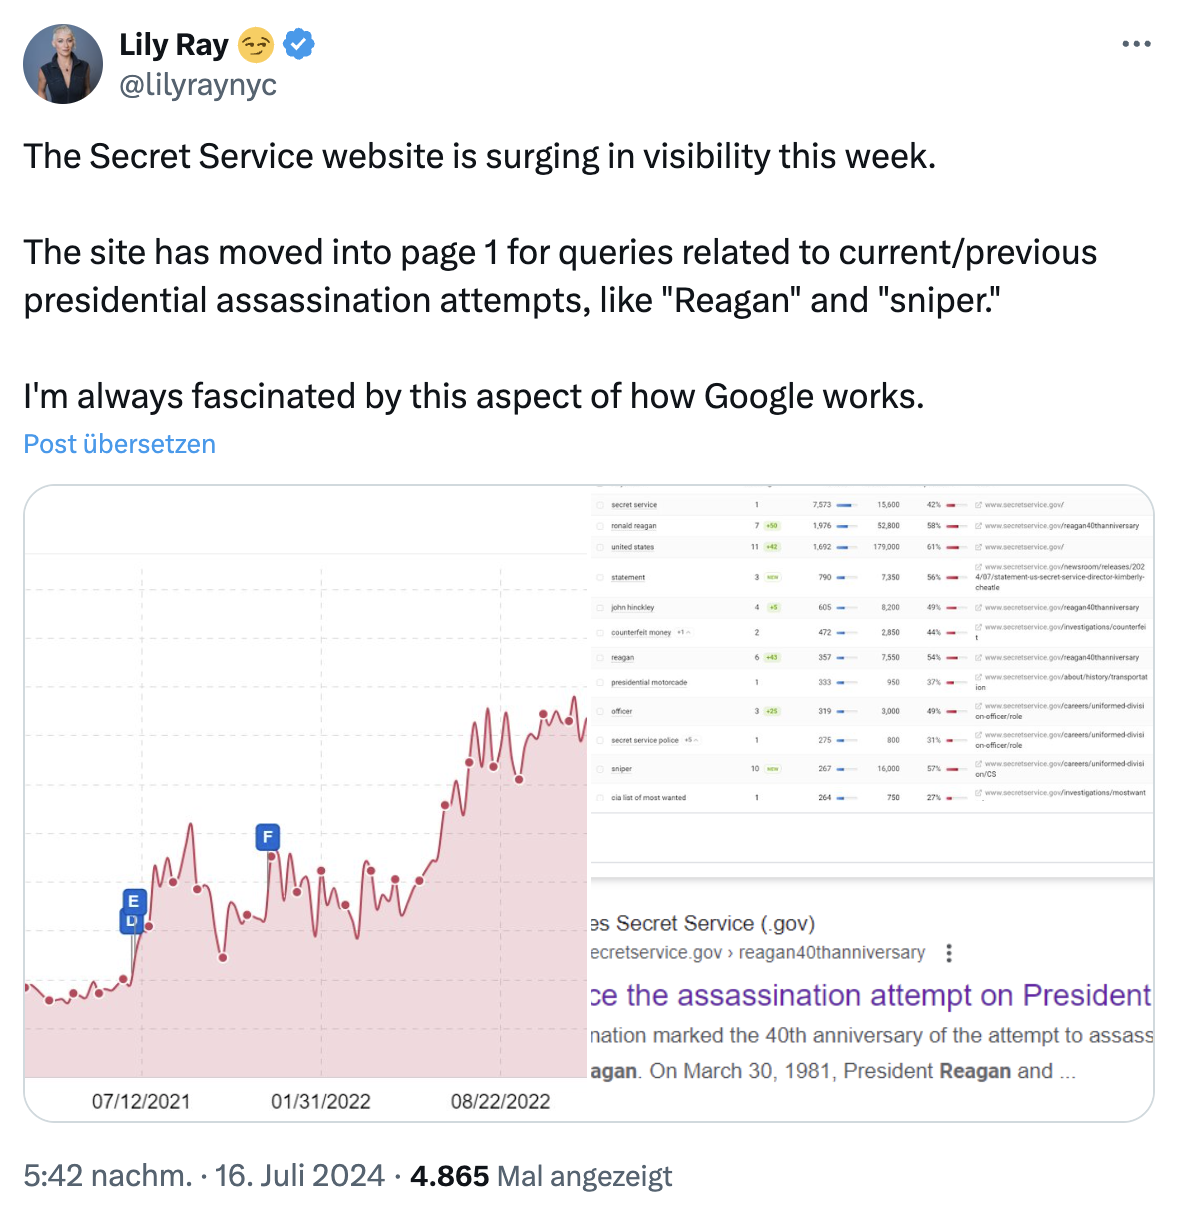Click the Post übersetzen link
The height and width of the screenshot is (1216, 1178).
tap(118, 444)
